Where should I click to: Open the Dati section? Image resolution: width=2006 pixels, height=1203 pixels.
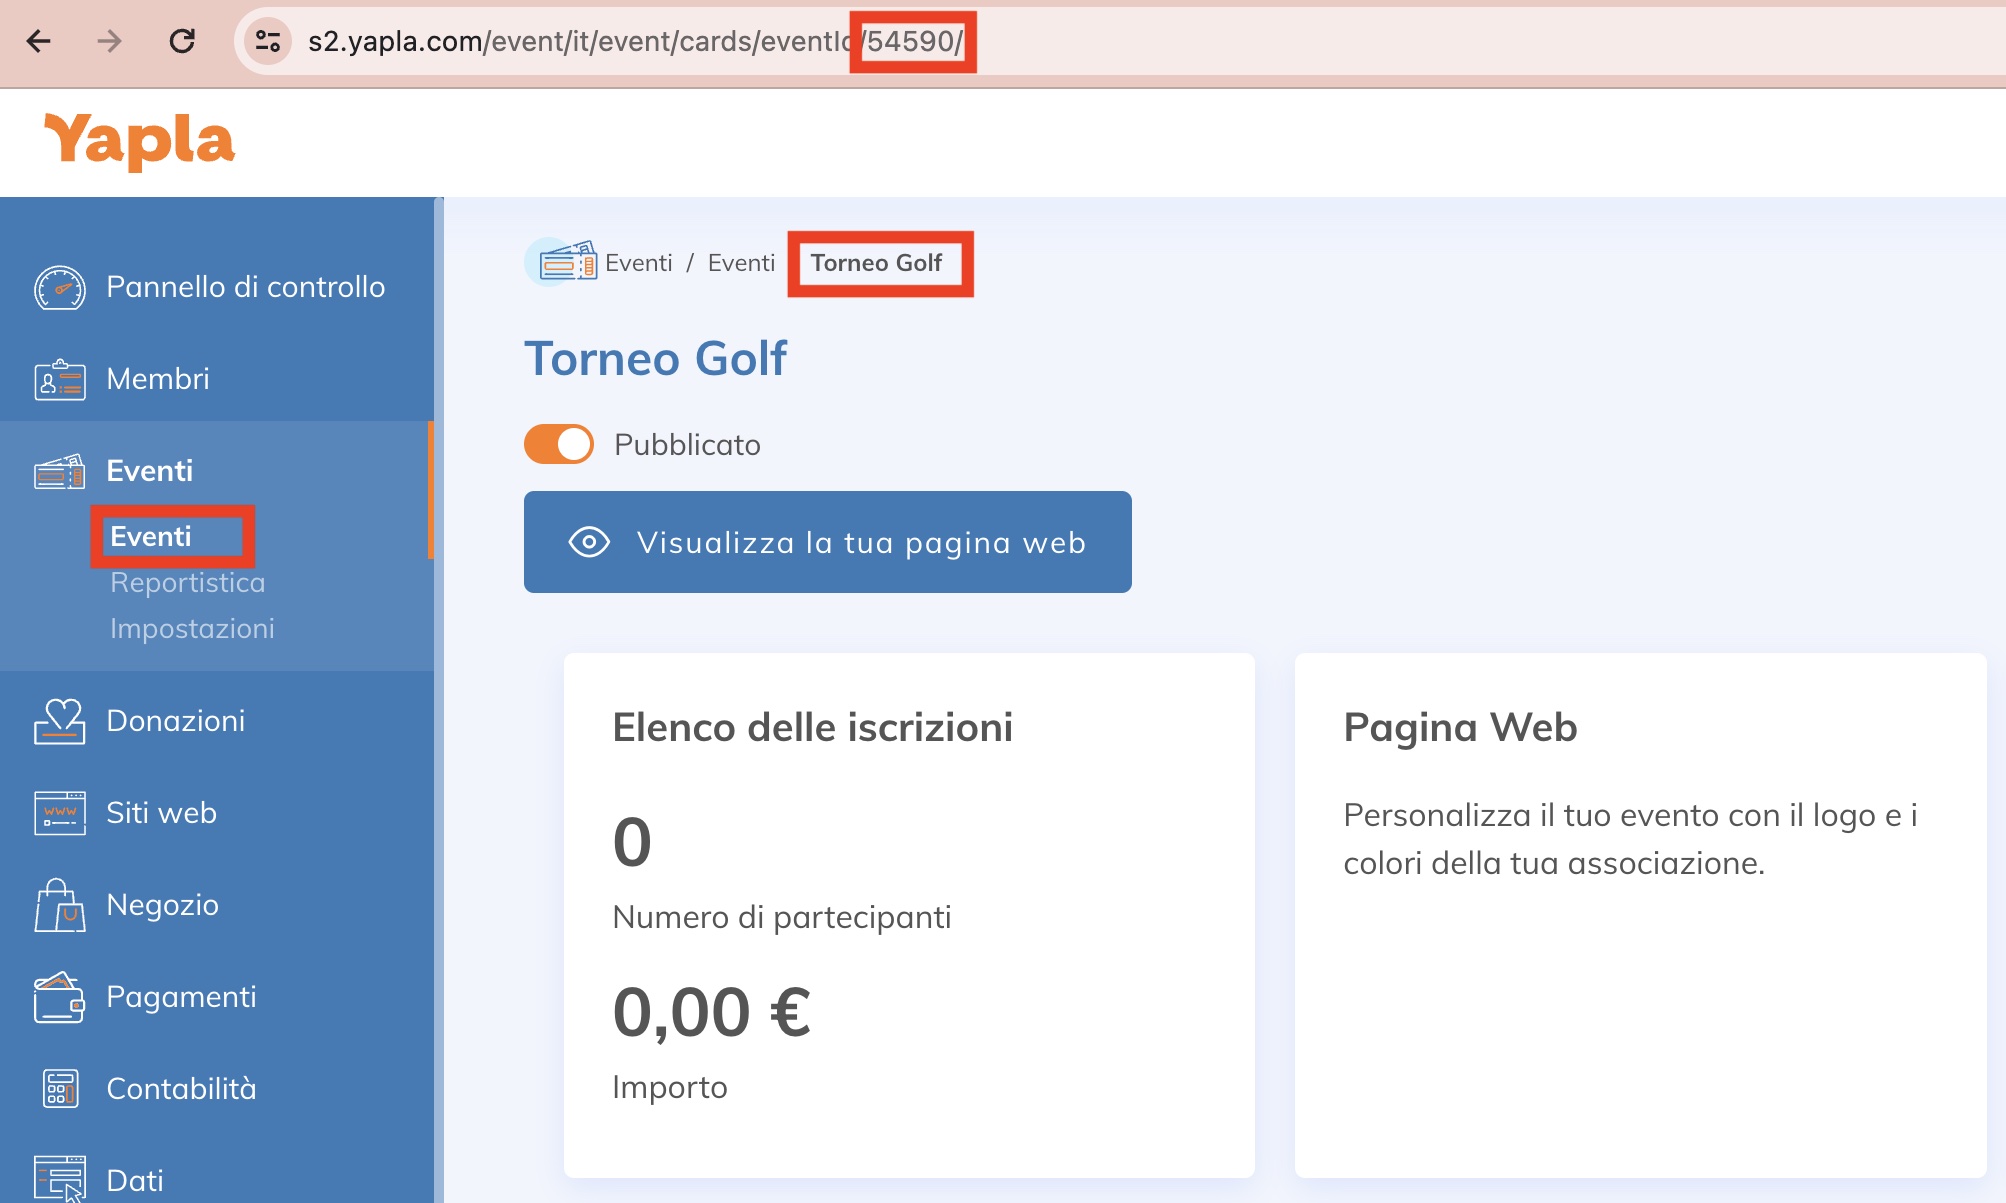(135, 1181)
